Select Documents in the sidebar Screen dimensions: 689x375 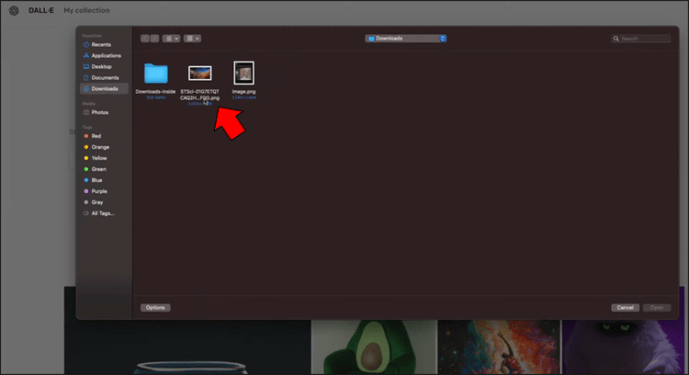pos(105,77)
